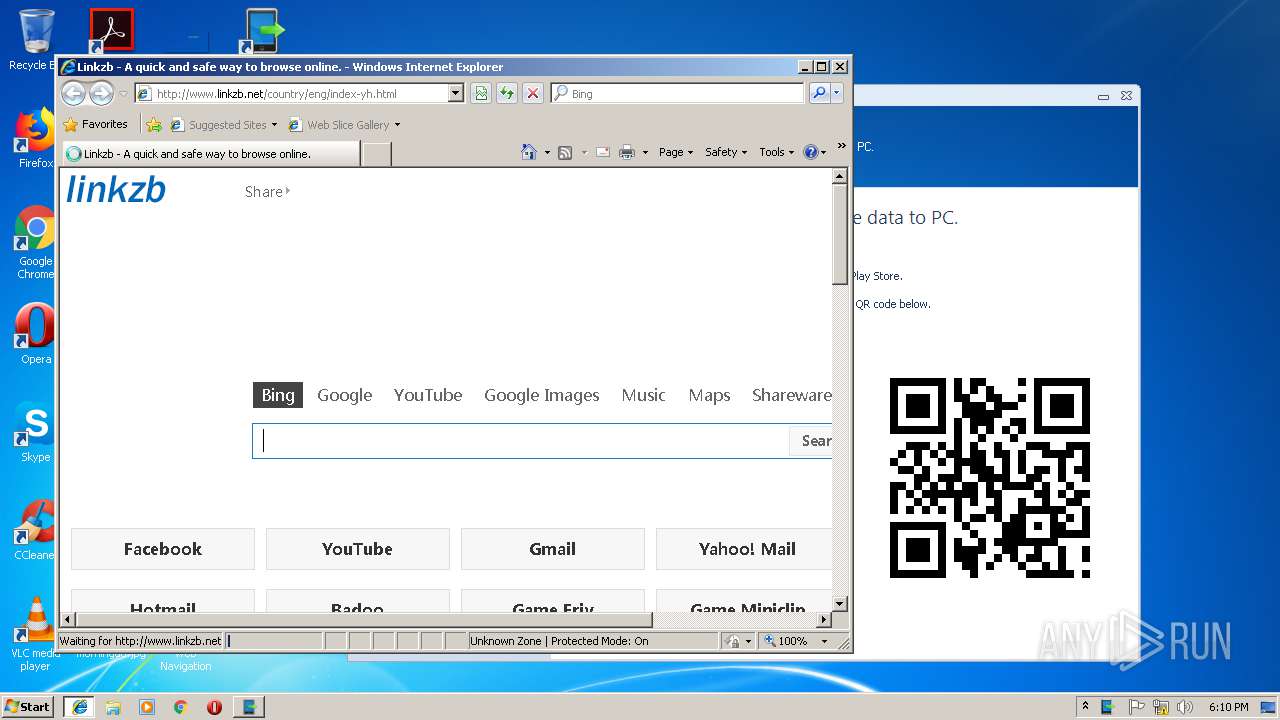1280x720 pixels.
Task: Toggle the Compatibility View icon
Action: tap(481, 93)
